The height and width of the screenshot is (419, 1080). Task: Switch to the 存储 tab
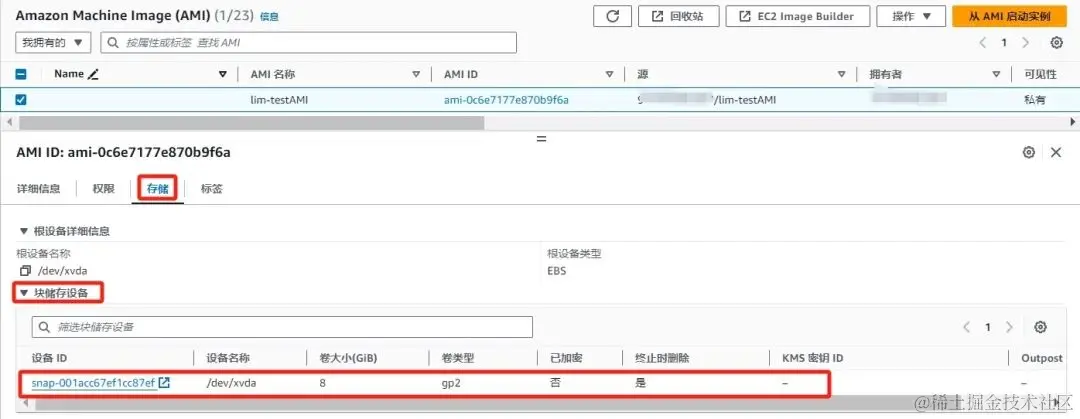tap(158, 188)
